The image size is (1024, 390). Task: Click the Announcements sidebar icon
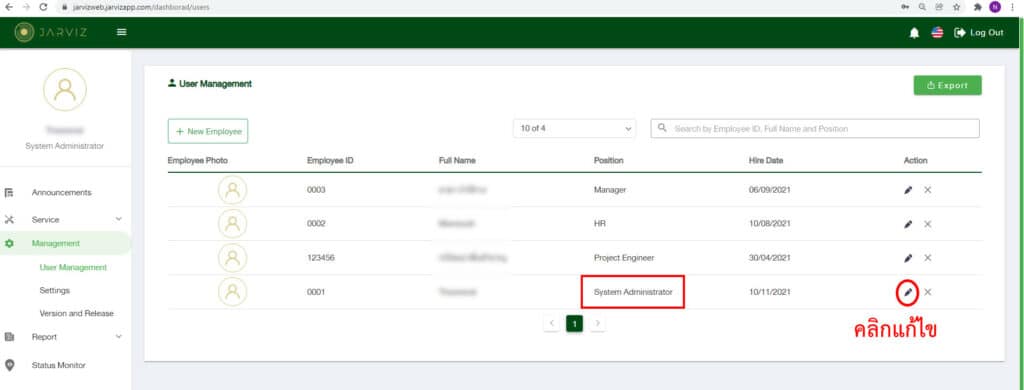tap(9, 193)
